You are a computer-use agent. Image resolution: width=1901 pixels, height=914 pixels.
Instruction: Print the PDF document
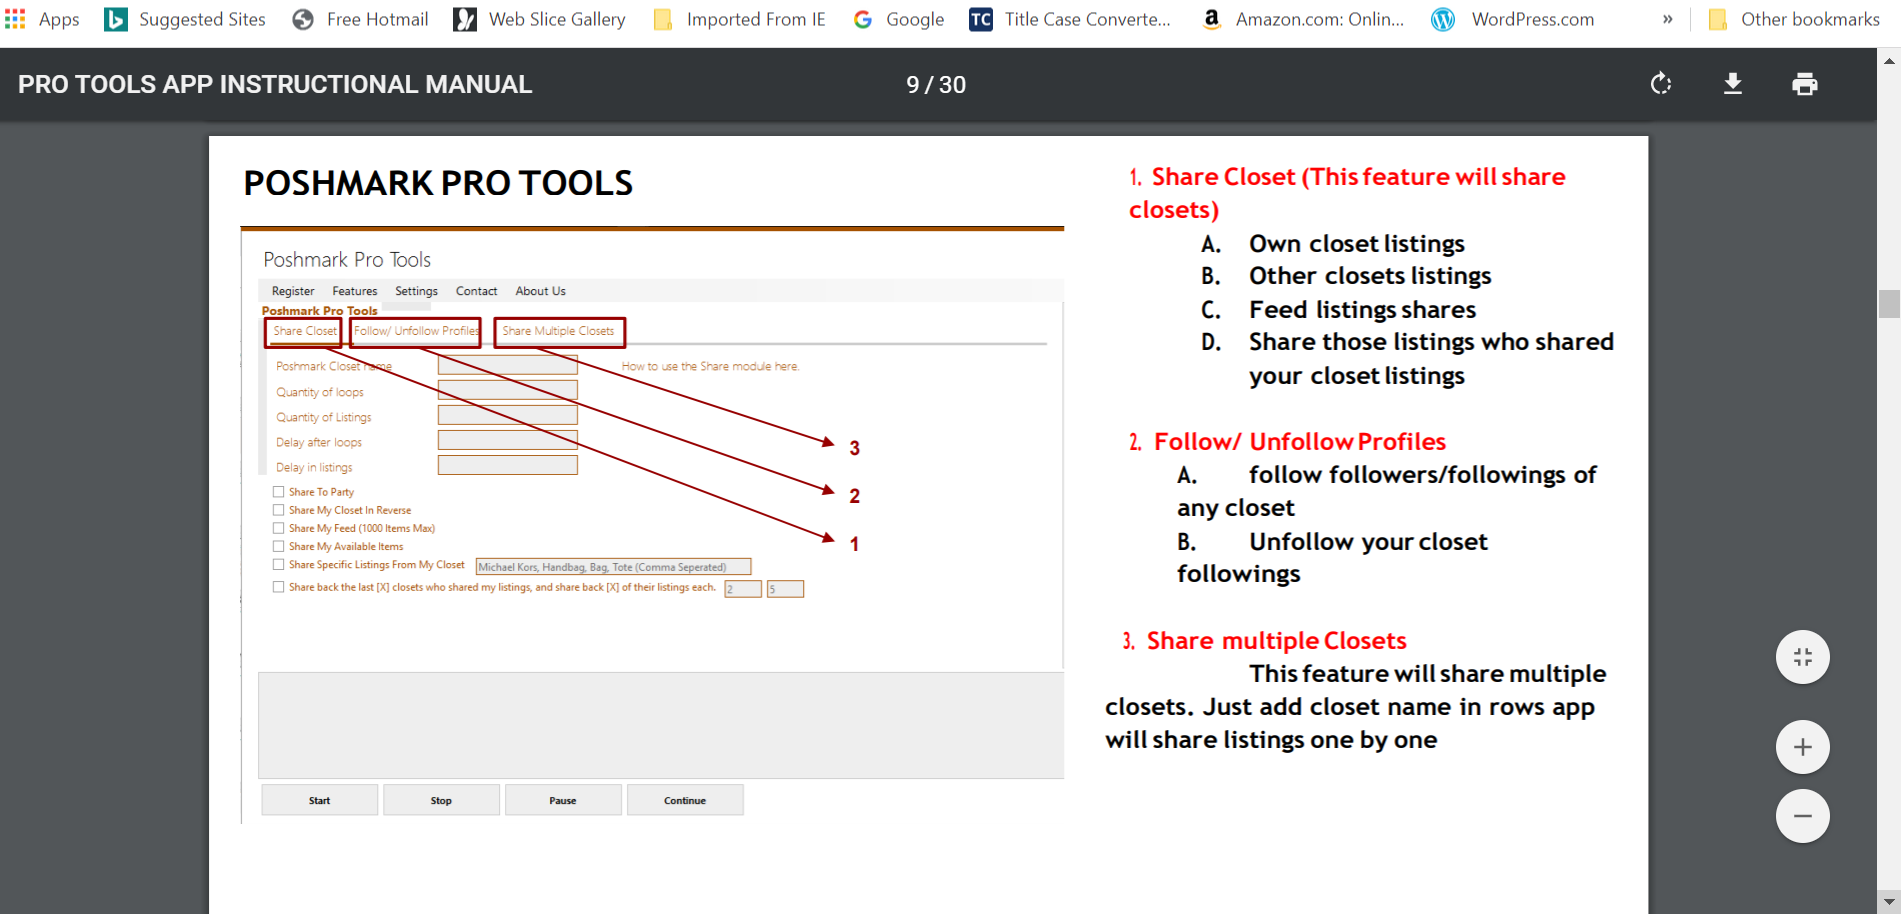coord(1805,84)
